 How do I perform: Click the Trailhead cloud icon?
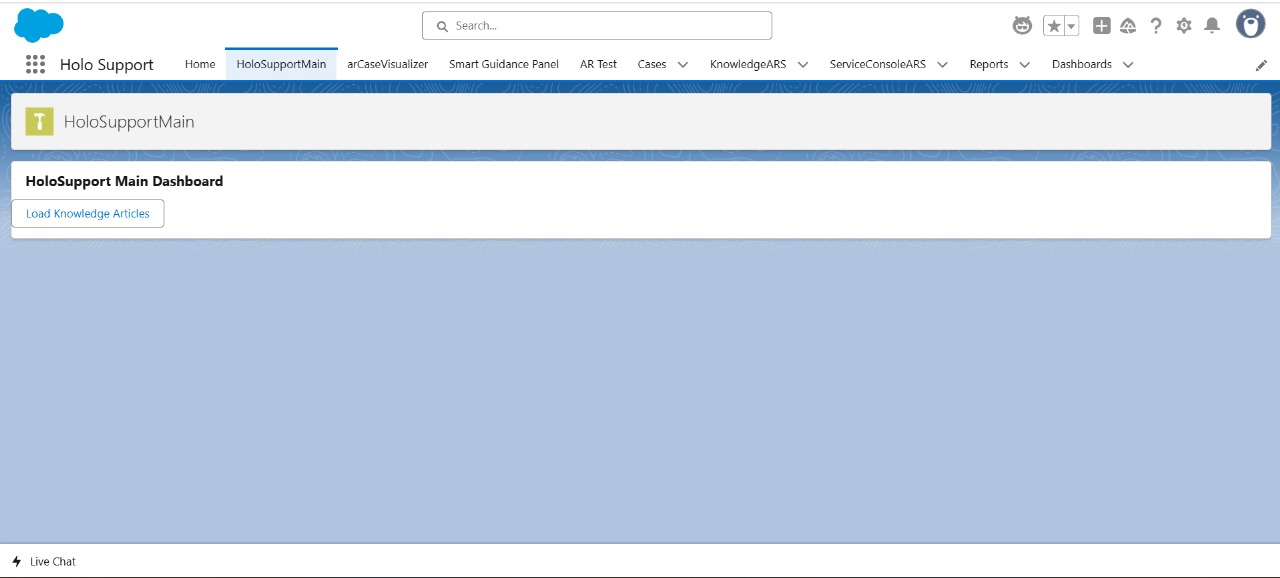tap(1128, 26)
